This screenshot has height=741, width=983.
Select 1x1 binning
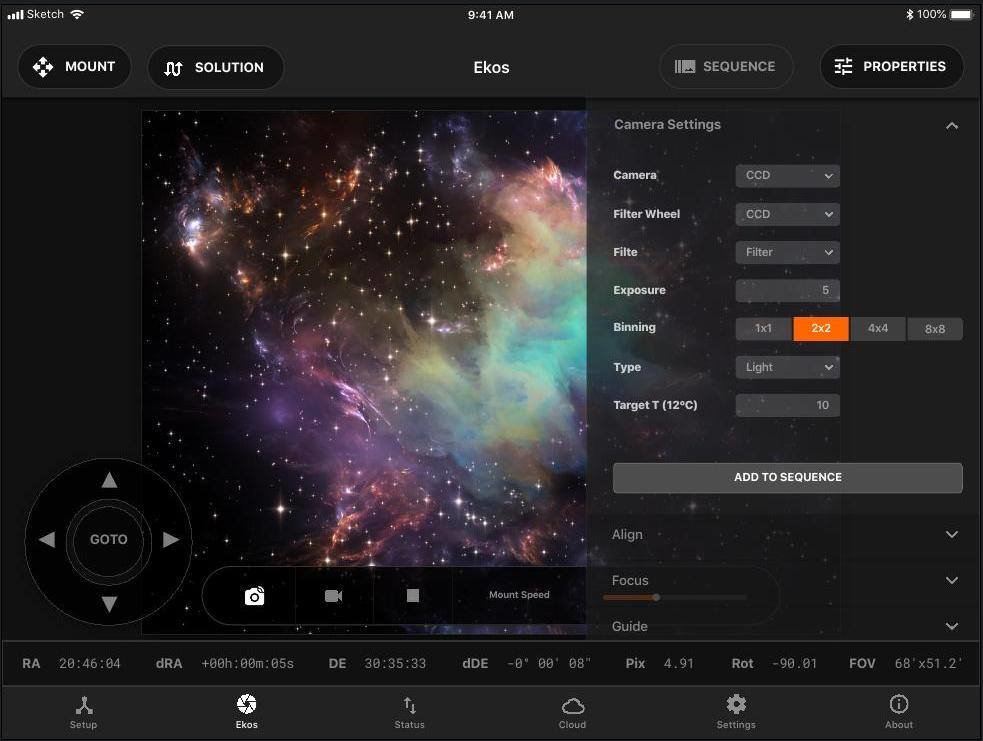tap(764, 328)
